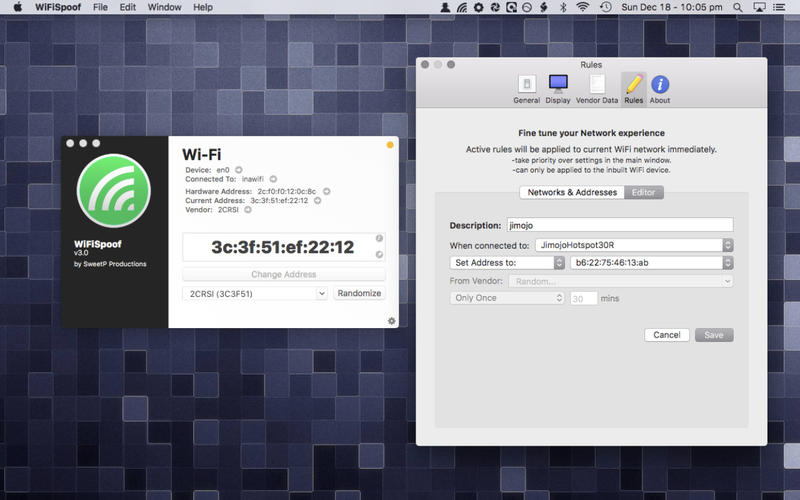This screenshot has width=800, height=500.
Task: Click the minutes field showing 30
Action: click(x=584, y=298)
